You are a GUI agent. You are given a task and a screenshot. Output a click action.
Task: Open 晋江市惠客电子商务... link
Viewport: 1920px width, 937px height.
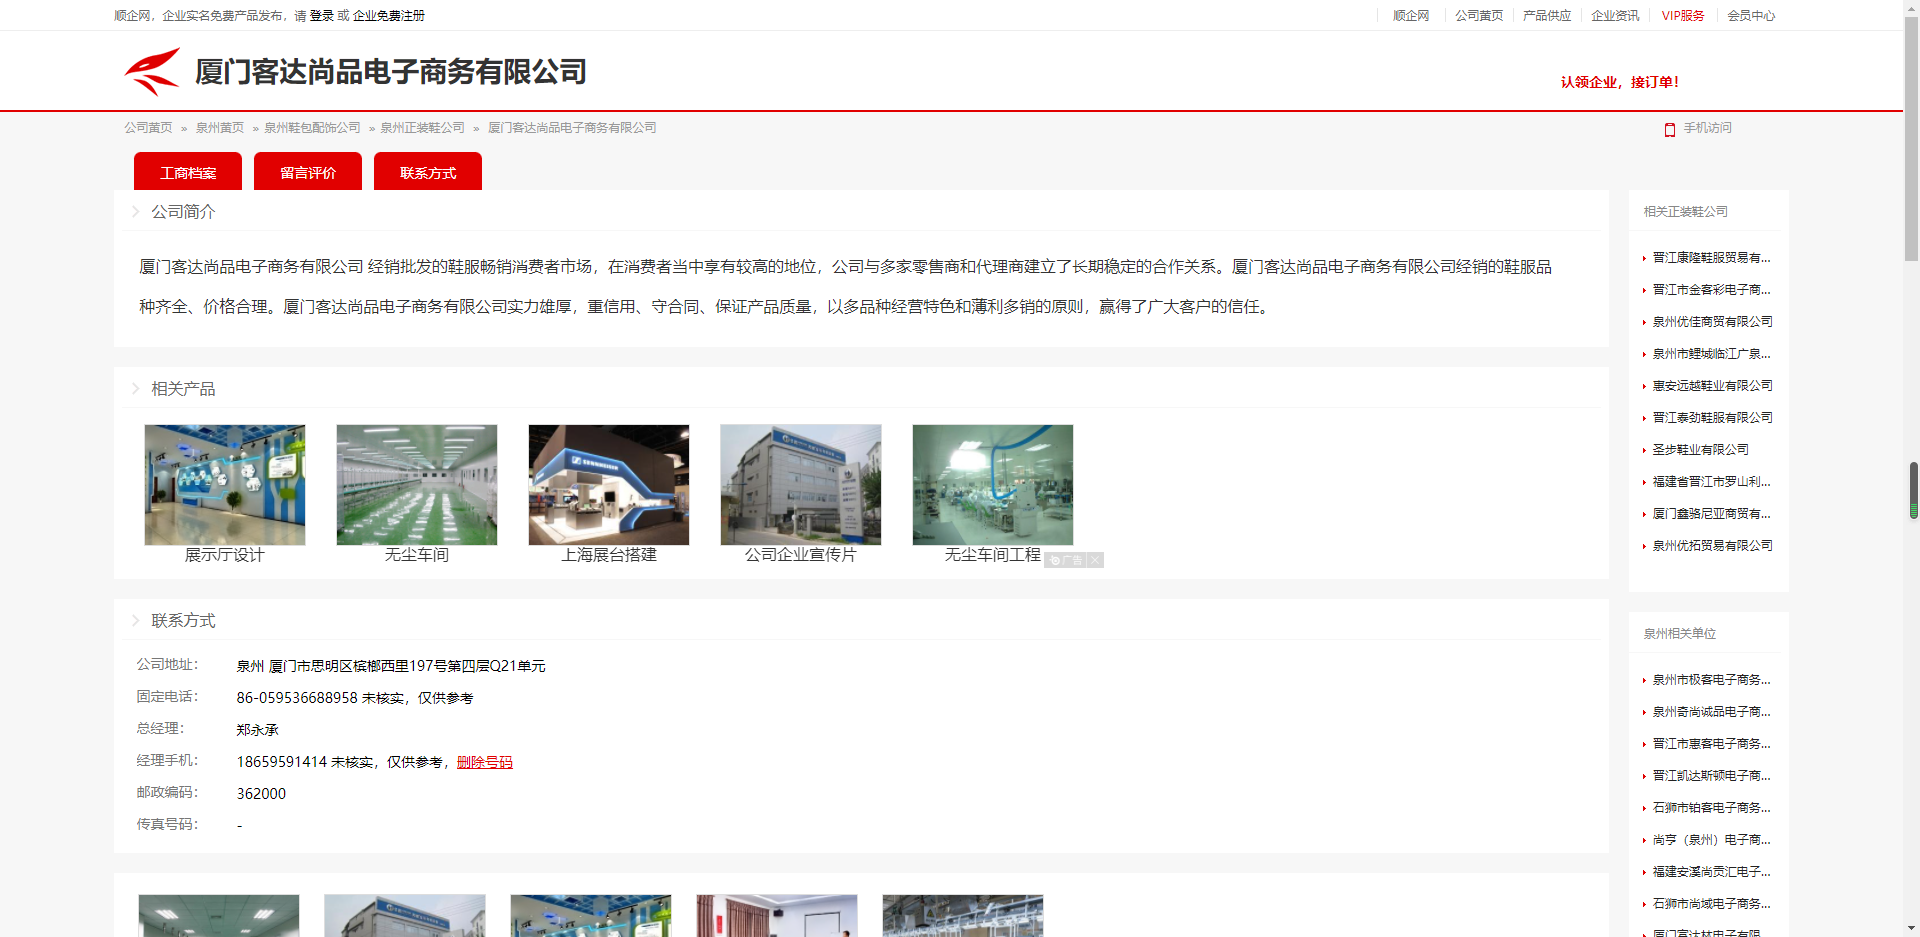pyautogui.click(x=1711, y=744)
